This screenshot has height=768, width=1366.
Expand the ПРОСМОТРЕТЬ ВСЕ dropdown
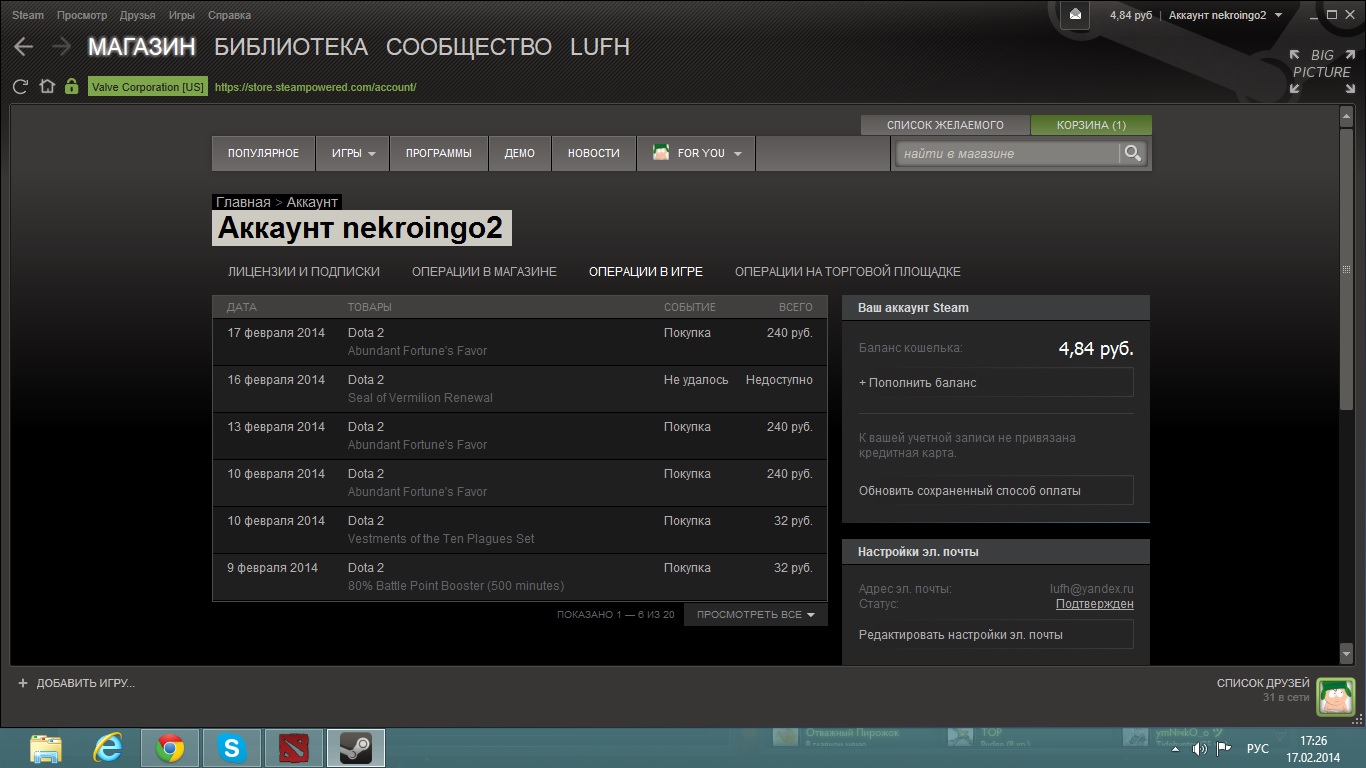(x=756, y=614)
